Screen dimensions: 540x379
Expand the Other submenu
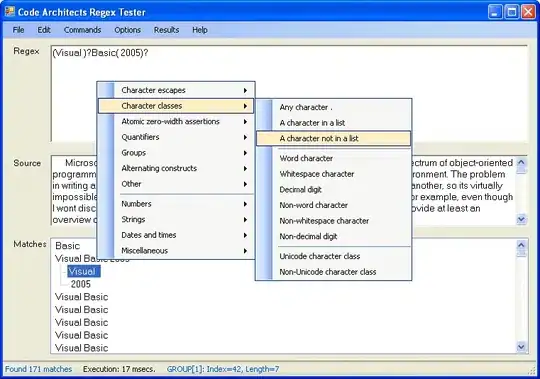(x=176, y=184)
